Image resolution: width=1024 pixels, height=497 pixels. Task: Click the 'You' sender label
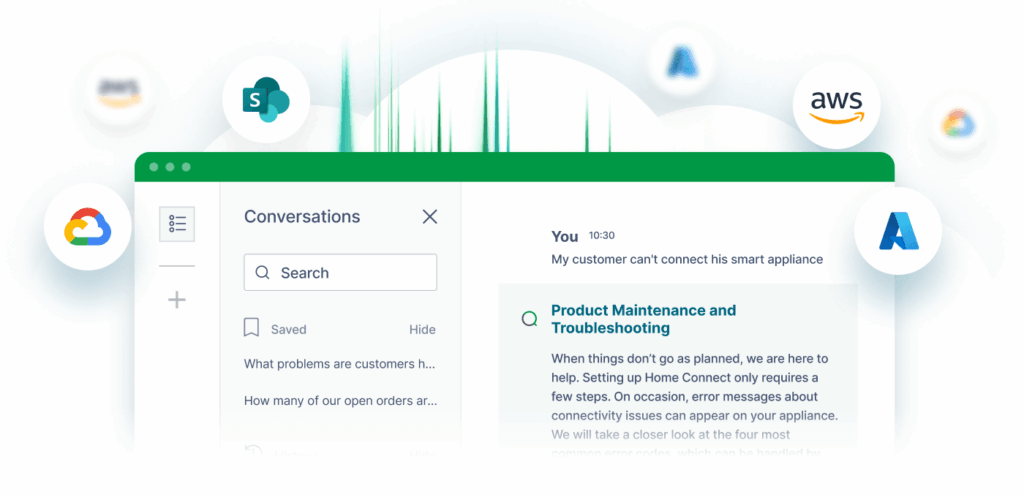point(565,236)
